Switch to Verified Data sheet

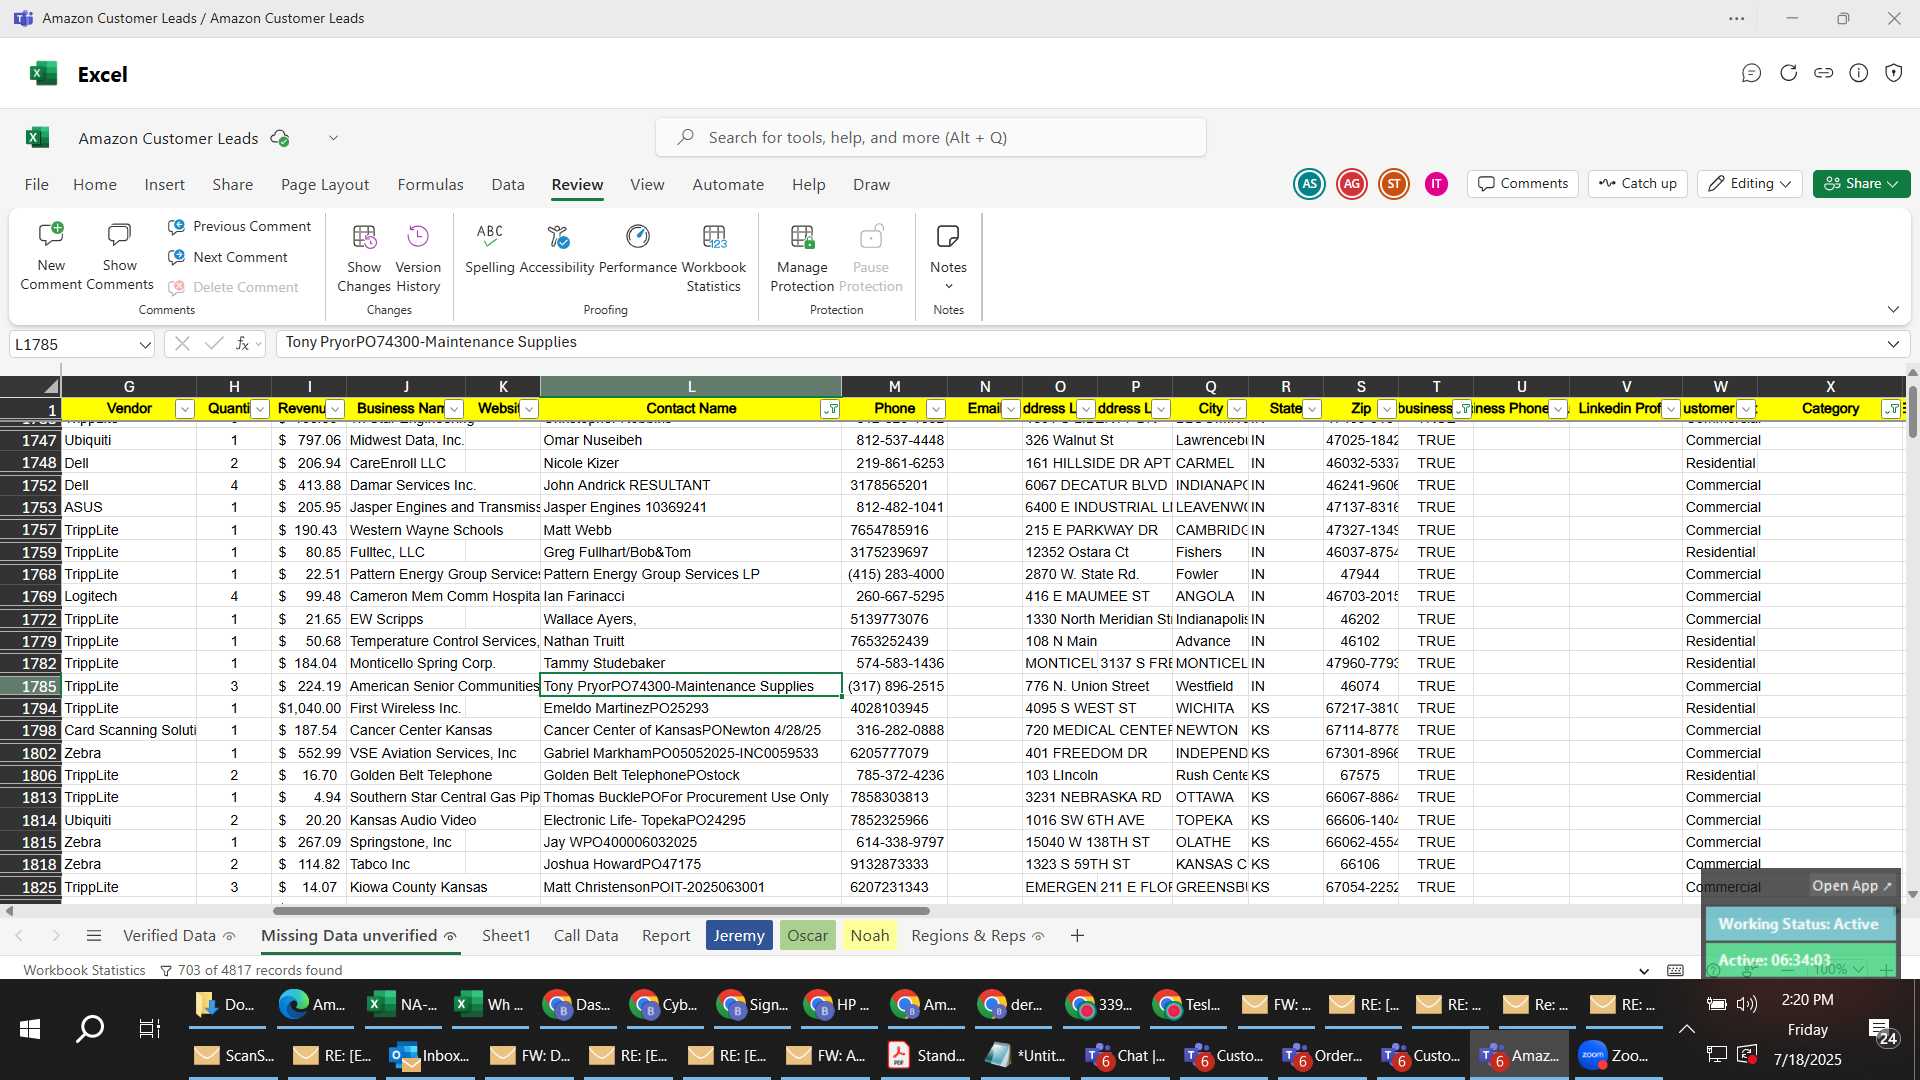[x=169, y=936]
